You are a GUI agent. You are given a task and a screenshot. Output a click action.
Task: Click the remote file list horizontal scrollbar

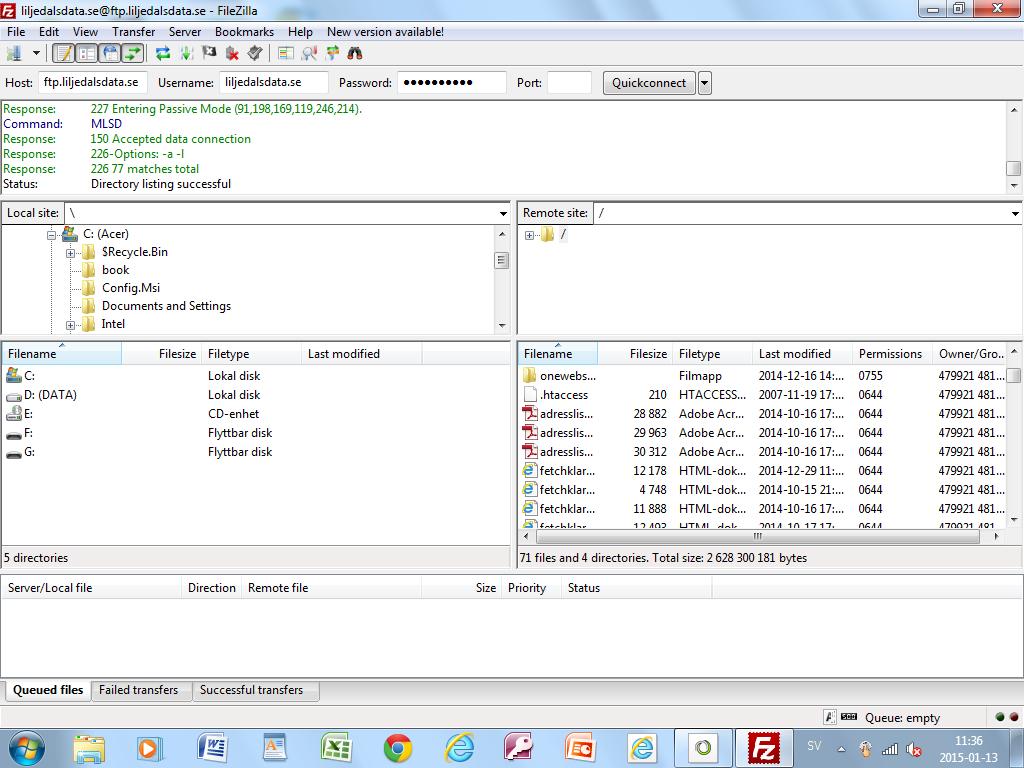758,536
